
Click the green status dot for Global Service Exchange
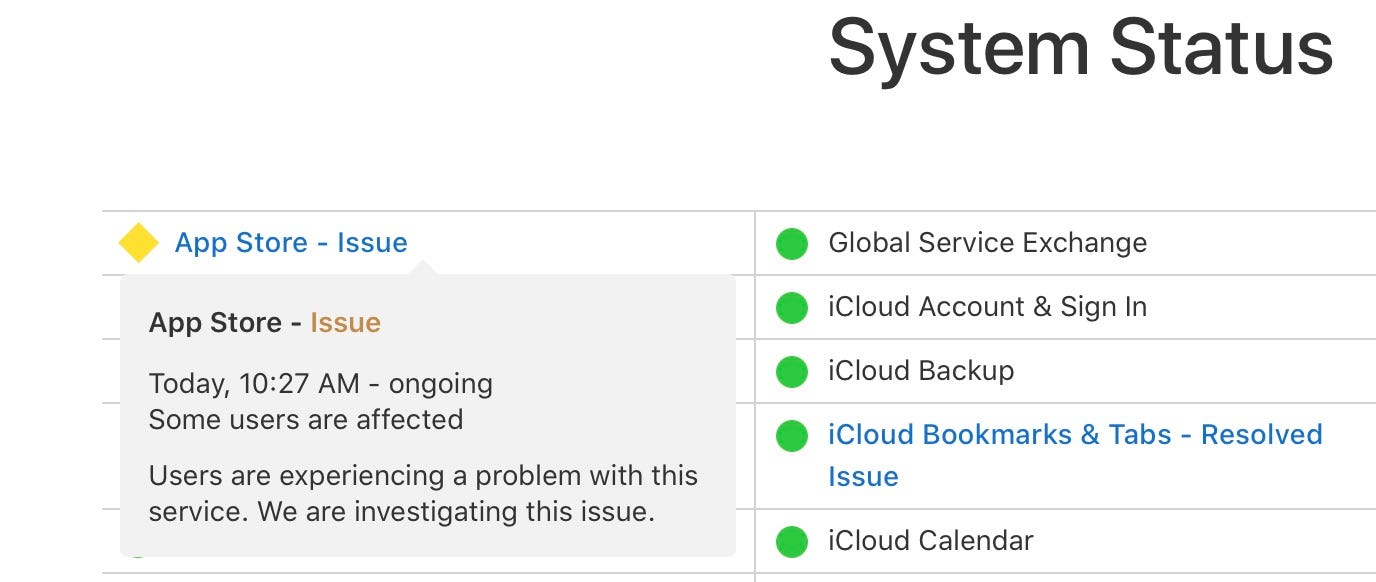(x=792, y=243)
